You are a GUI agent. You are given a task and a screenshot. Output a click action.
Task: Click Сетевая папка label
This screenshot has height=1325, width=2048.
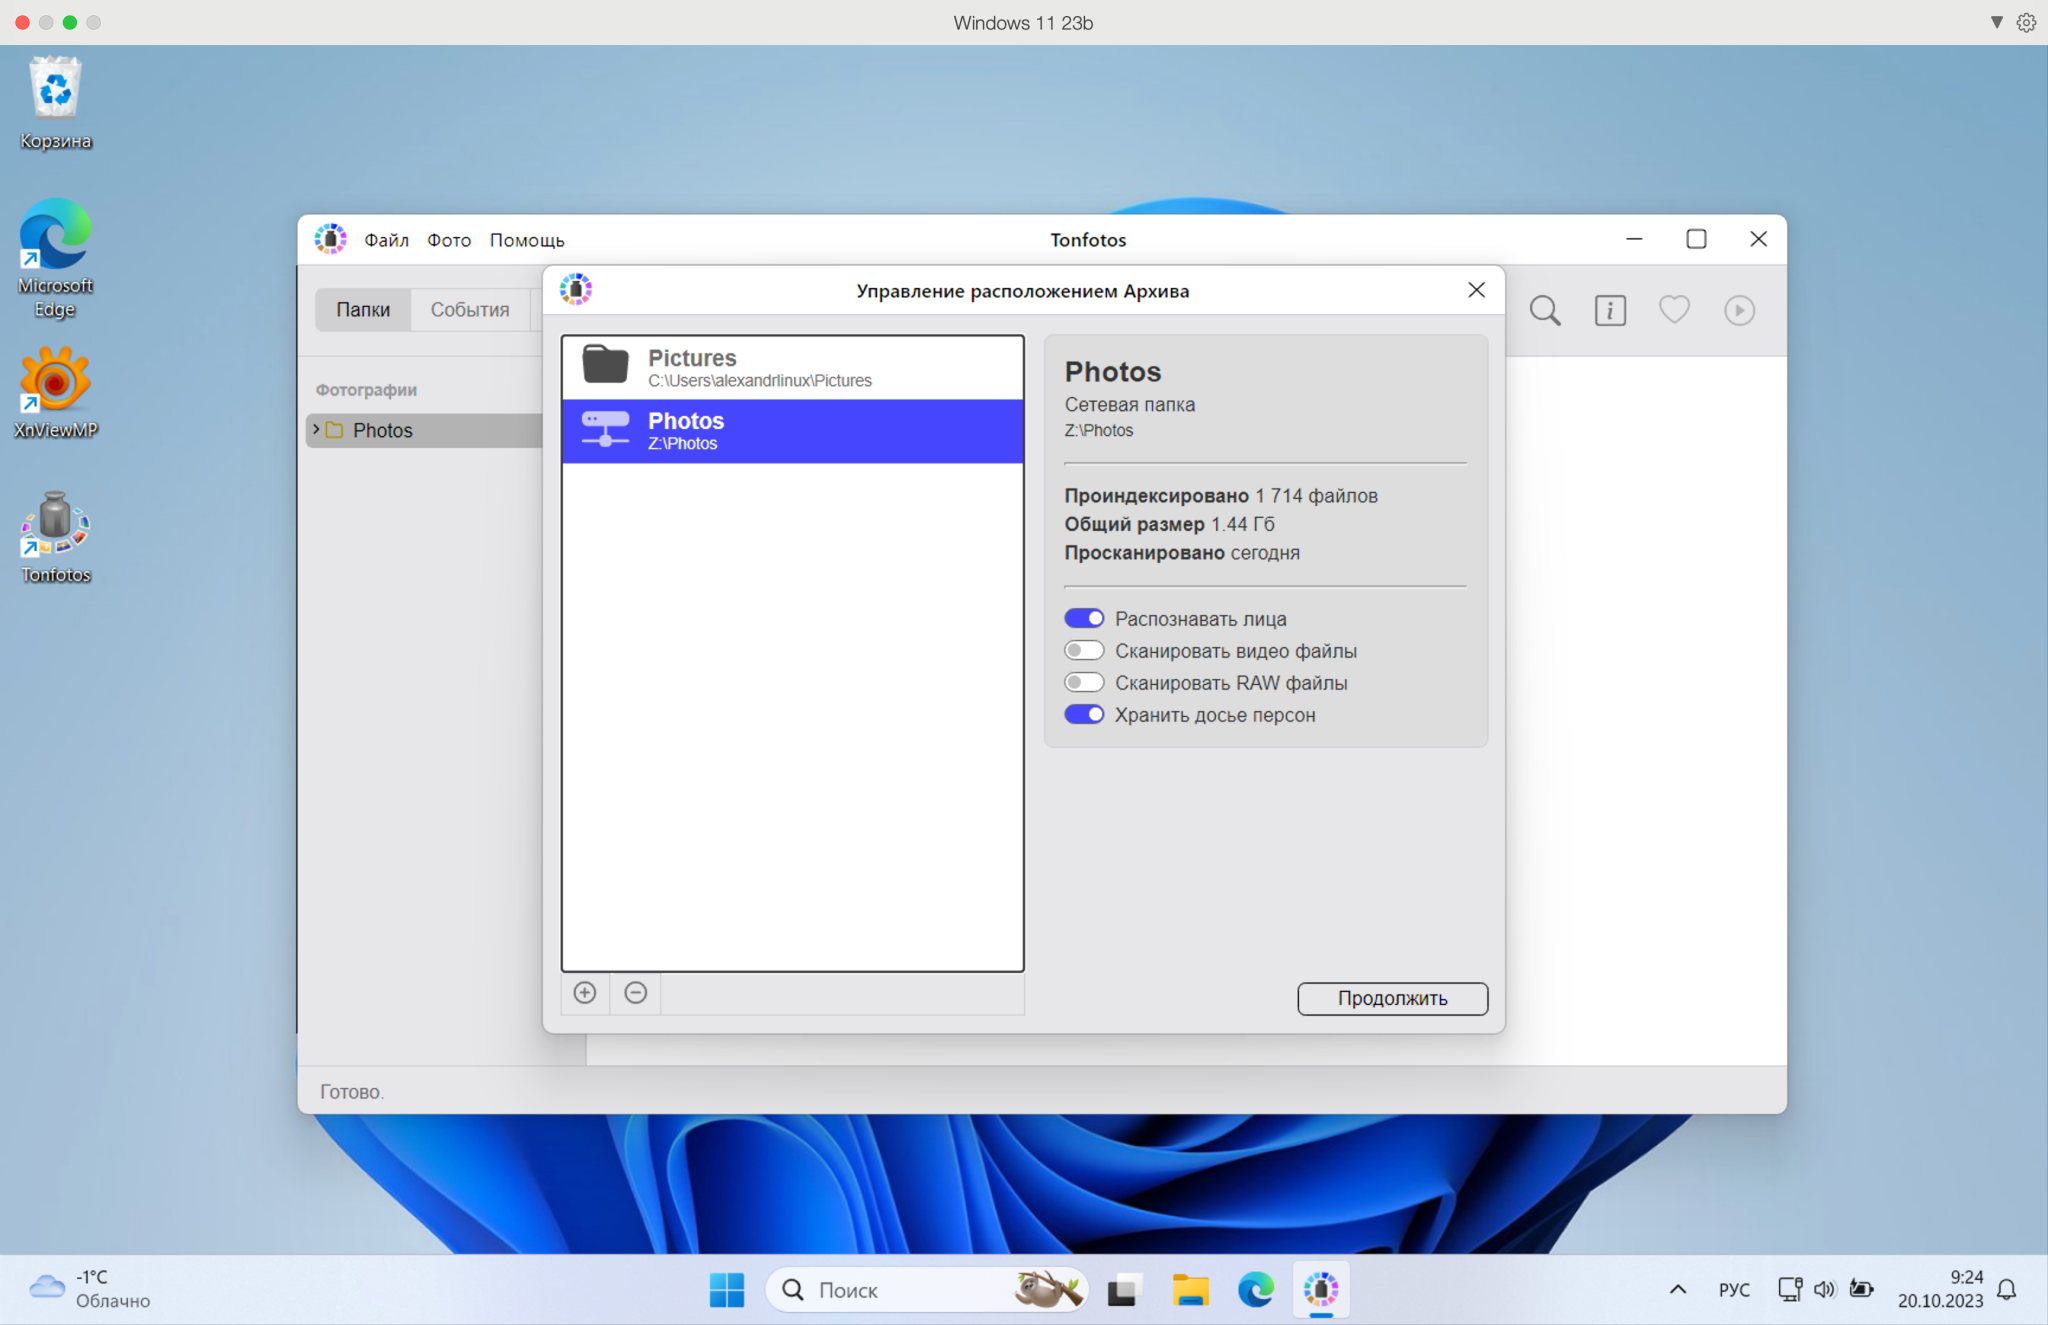(1130, 404)
